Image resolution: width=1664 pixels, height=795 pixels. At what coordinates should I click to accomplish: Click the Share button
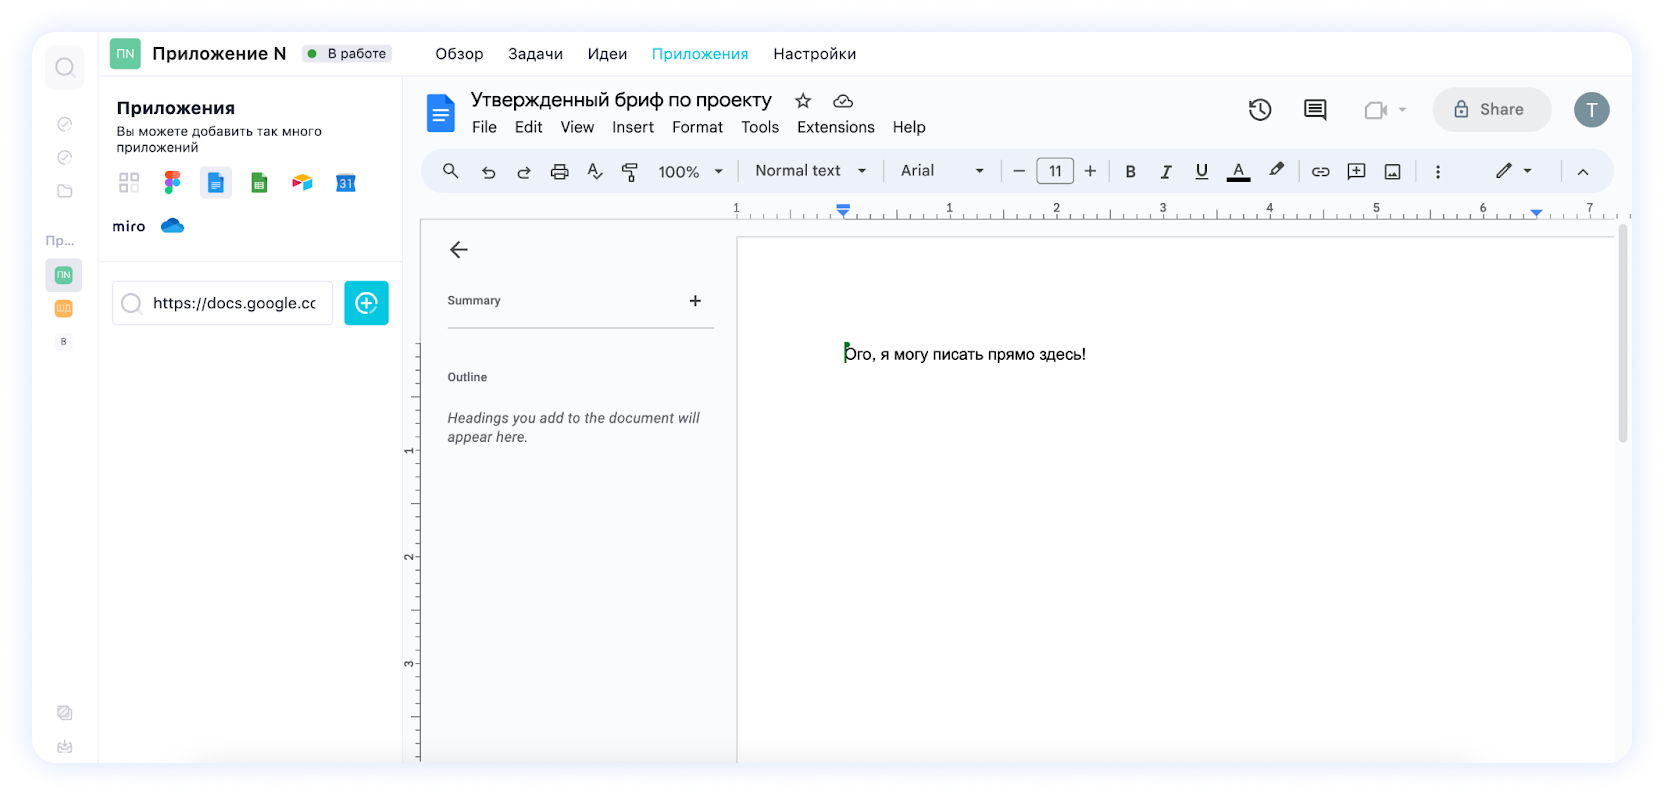coord(1491,110)
